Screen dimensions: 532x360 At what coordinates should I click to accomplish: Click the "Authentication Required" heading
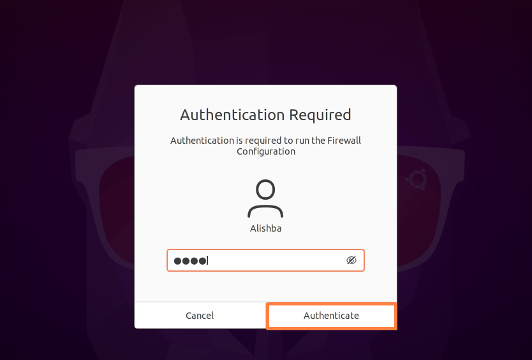pyautogui.click(x=265, y=115)
